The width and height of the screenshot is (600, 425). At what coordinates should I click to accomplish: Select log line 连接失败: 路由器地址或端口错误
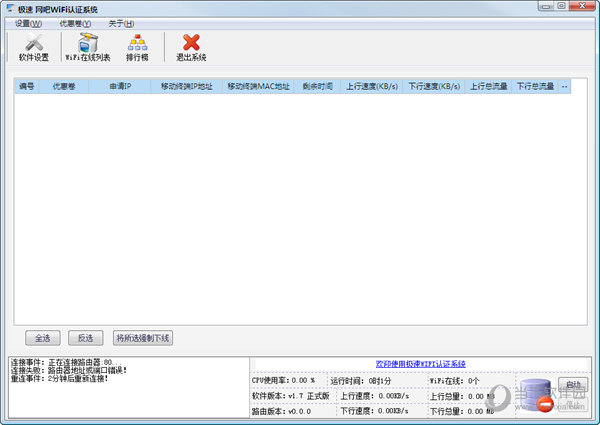[69, 370]
